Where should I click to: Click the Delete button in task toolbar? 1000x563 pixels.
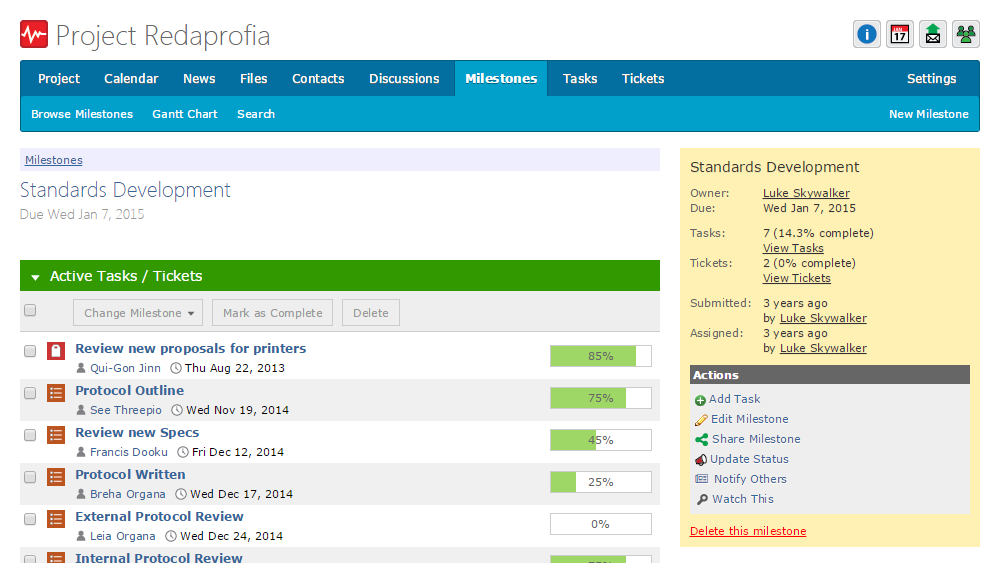pyautogui.click(x=371, y=313)
